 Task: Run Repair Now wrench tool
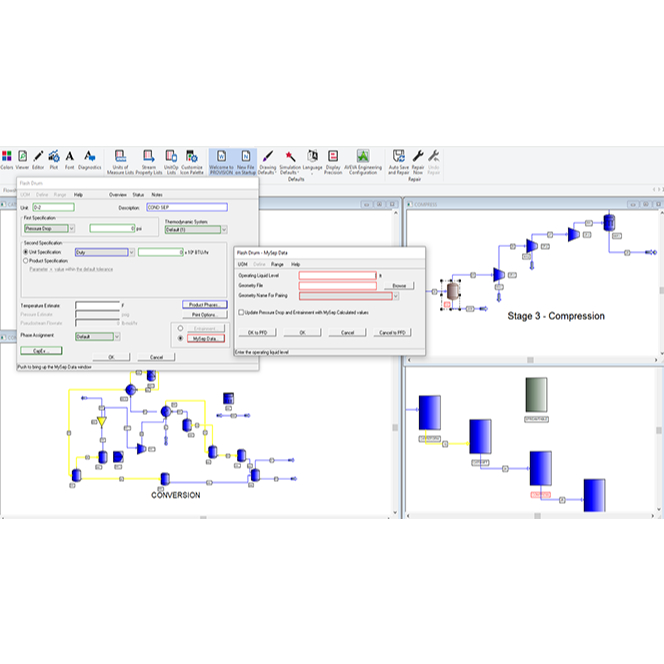click(x=418, y=162)
